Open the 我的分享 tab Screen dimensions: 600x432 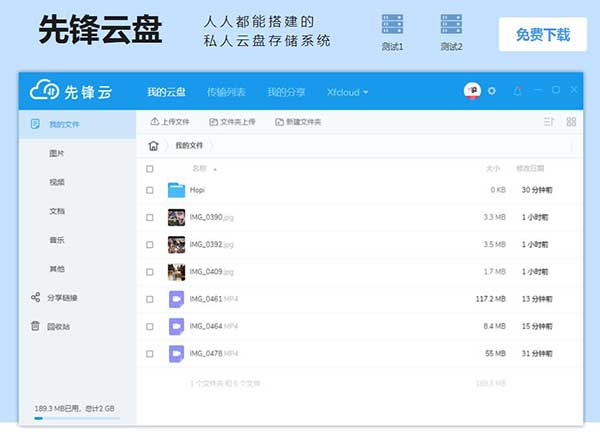coord(286,92)
